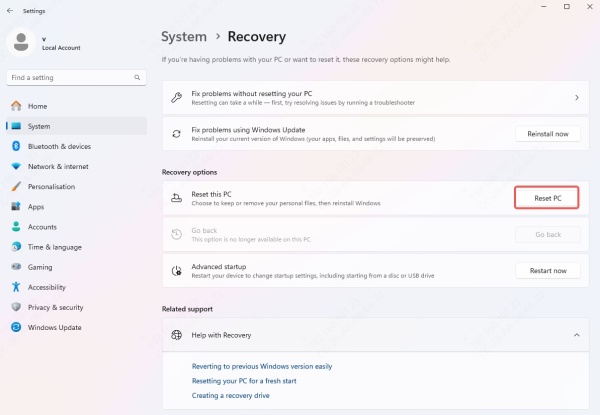Click the Local Account user name label
This screenshot has width=600, height=415.
coord(61,48)
